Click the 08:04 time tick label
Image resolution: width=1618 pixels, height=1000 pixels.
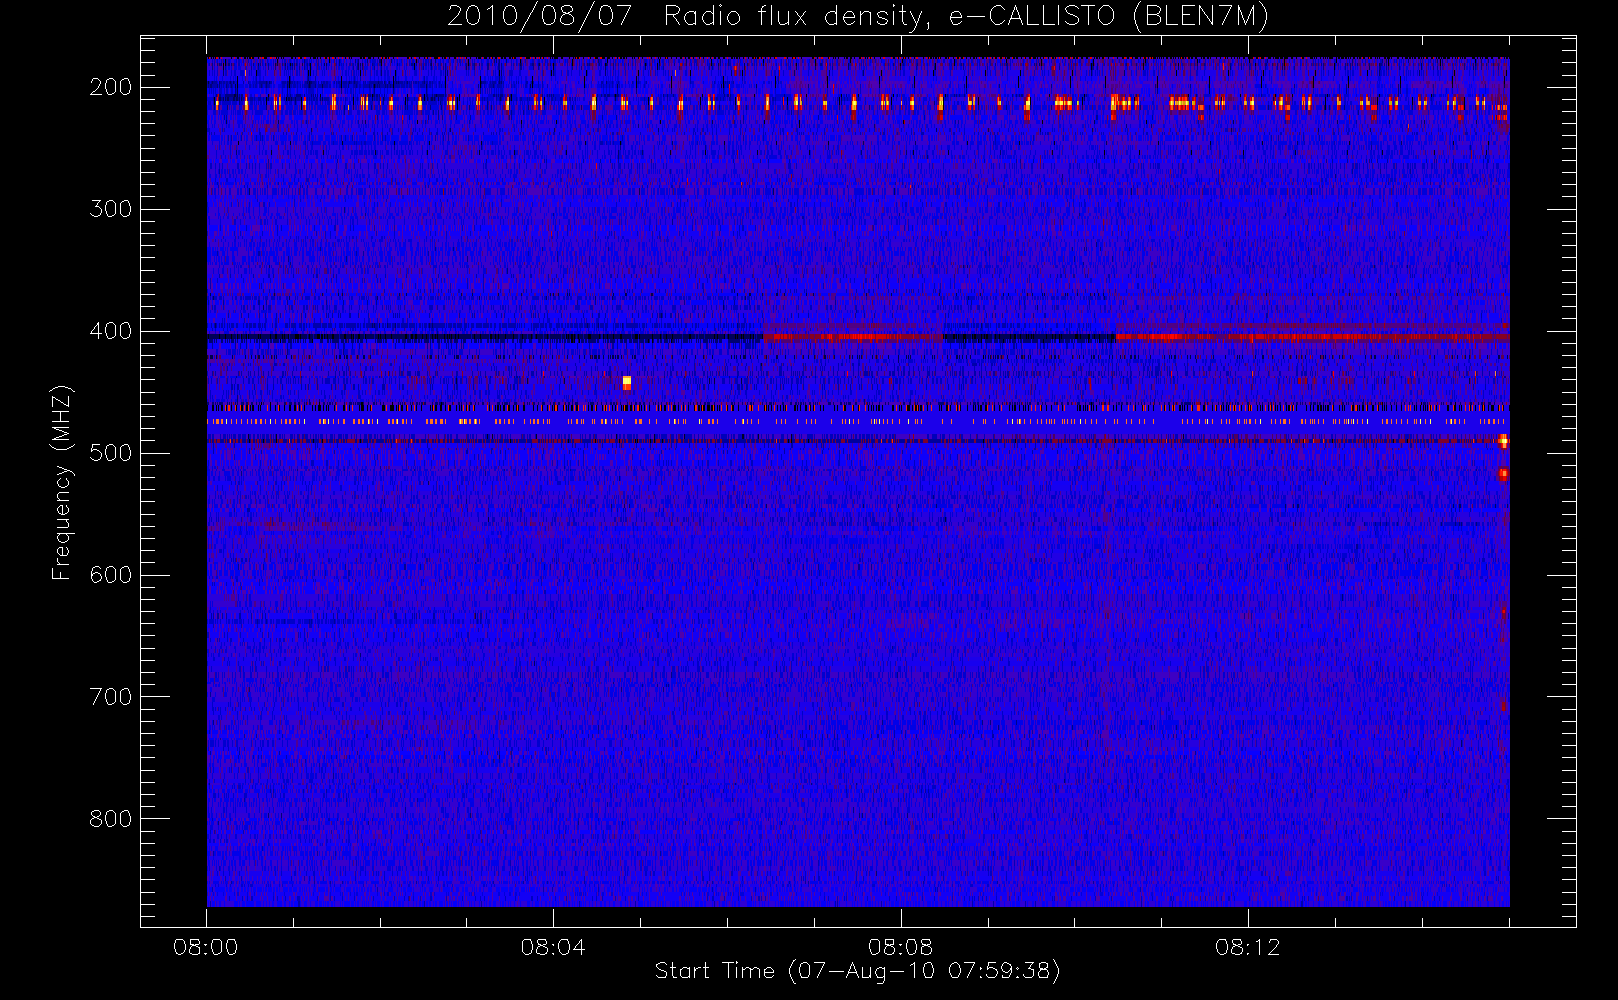tap(553, 947)
